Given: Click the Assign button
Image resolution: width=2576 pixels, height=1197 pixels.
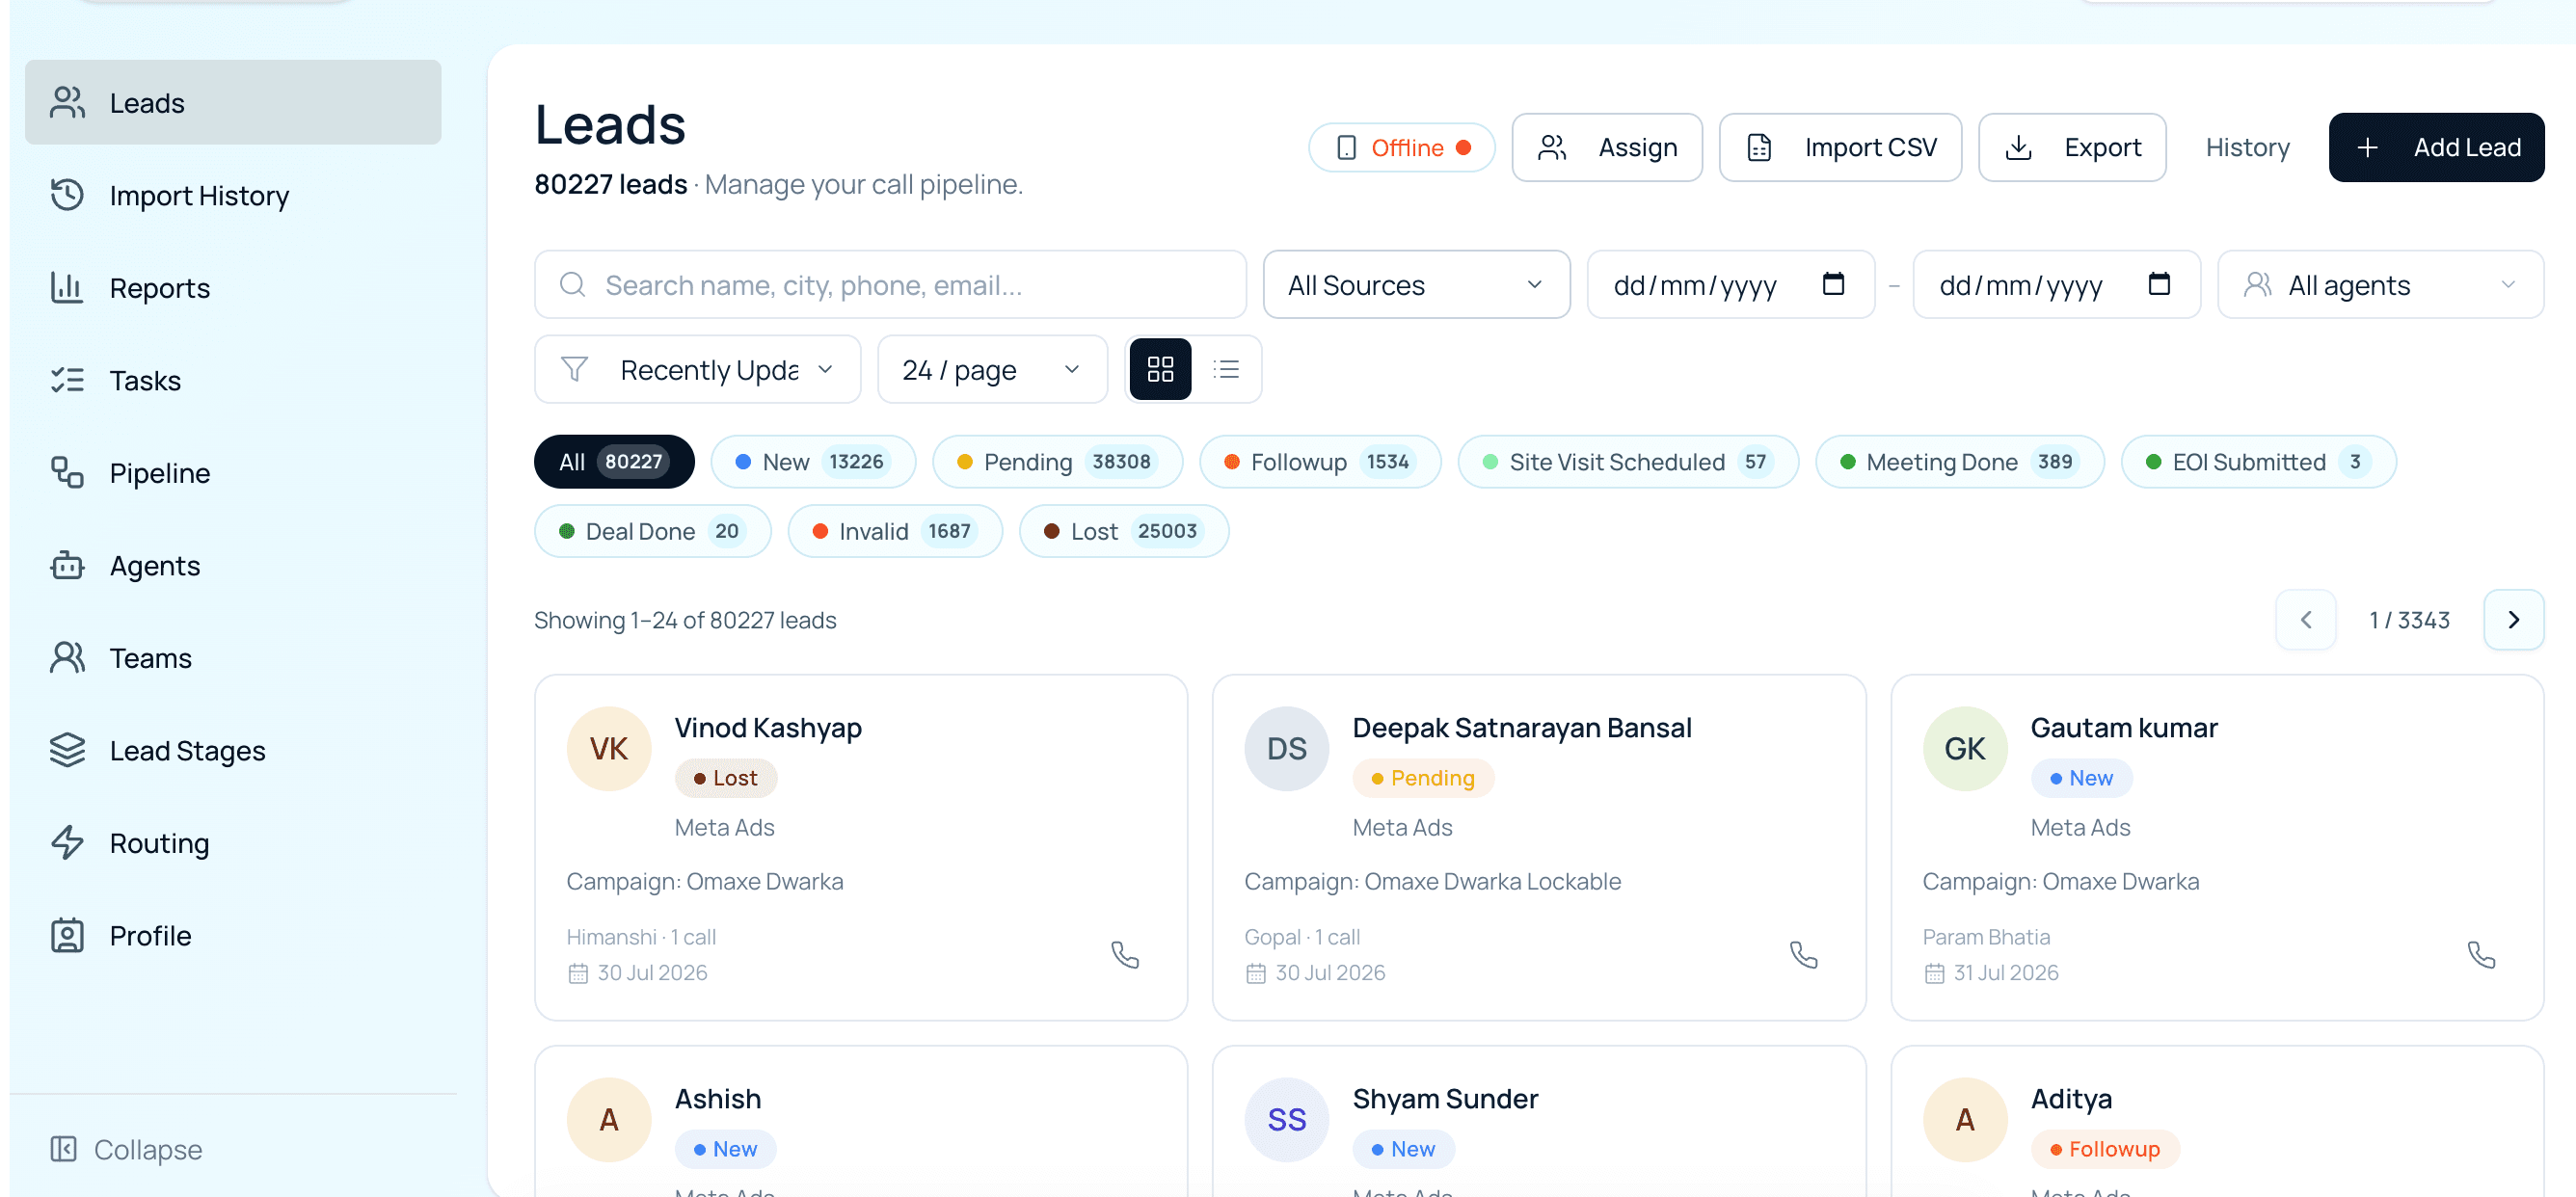Looking at the screenshot, I should [x=1607, y=147].
